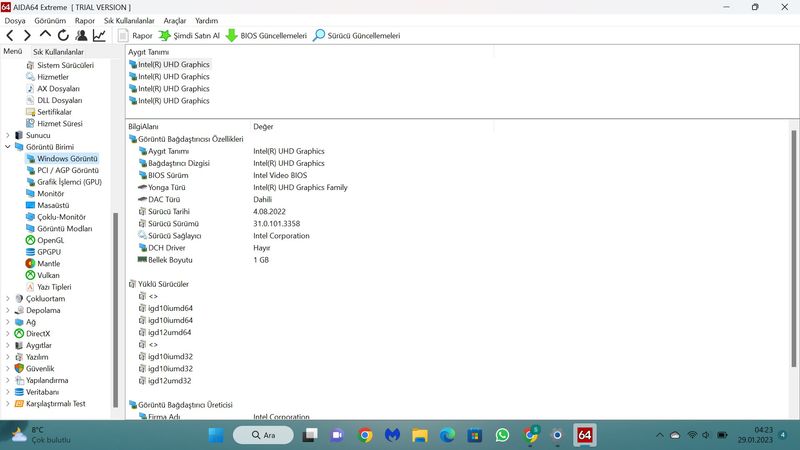Image resolution: width=800 pixels, height=450 pixels.
Task: Open File Explorer from the taskbar
Action: (x=420, y=435)
